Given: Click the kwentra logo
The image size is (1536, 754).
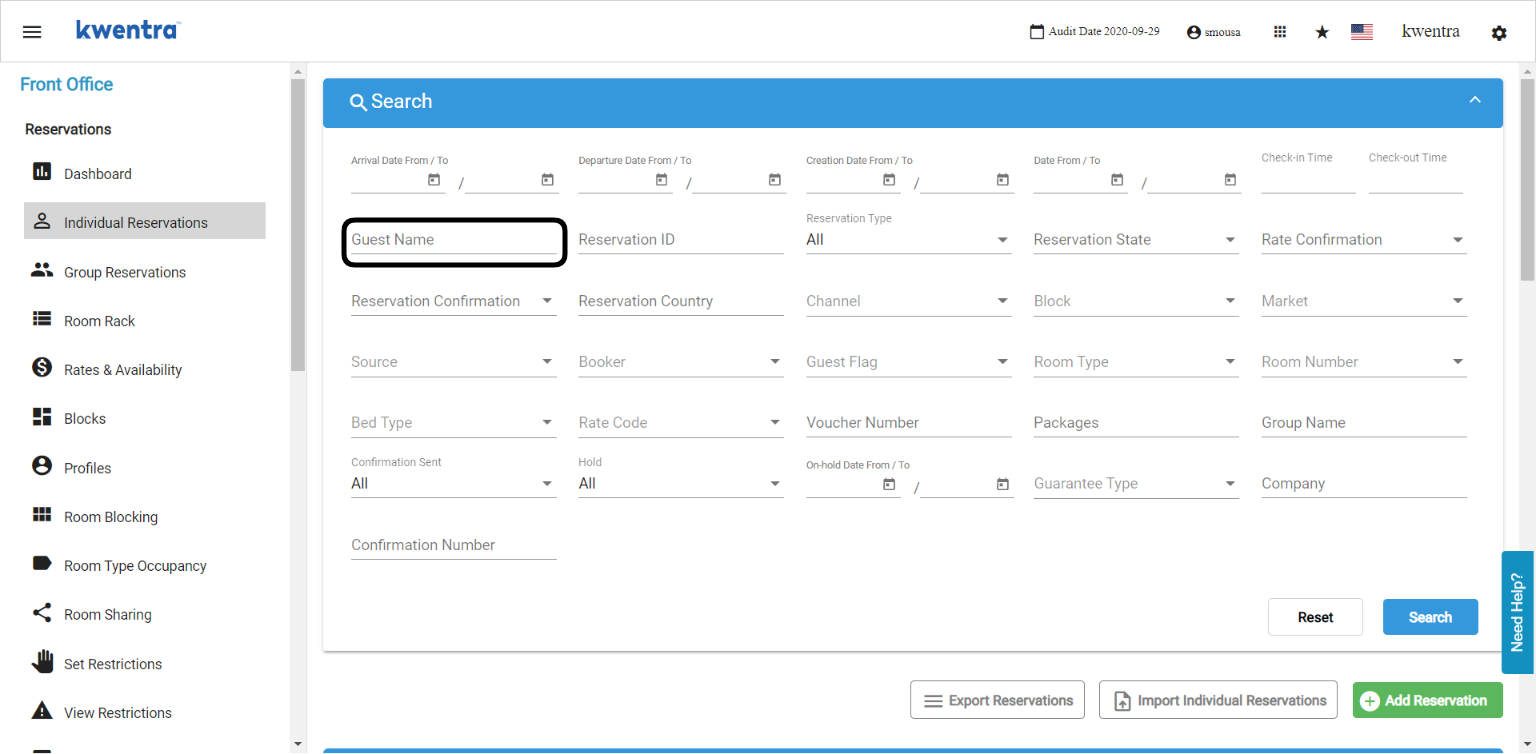Looking at the screenshot, I should (127, 30).
